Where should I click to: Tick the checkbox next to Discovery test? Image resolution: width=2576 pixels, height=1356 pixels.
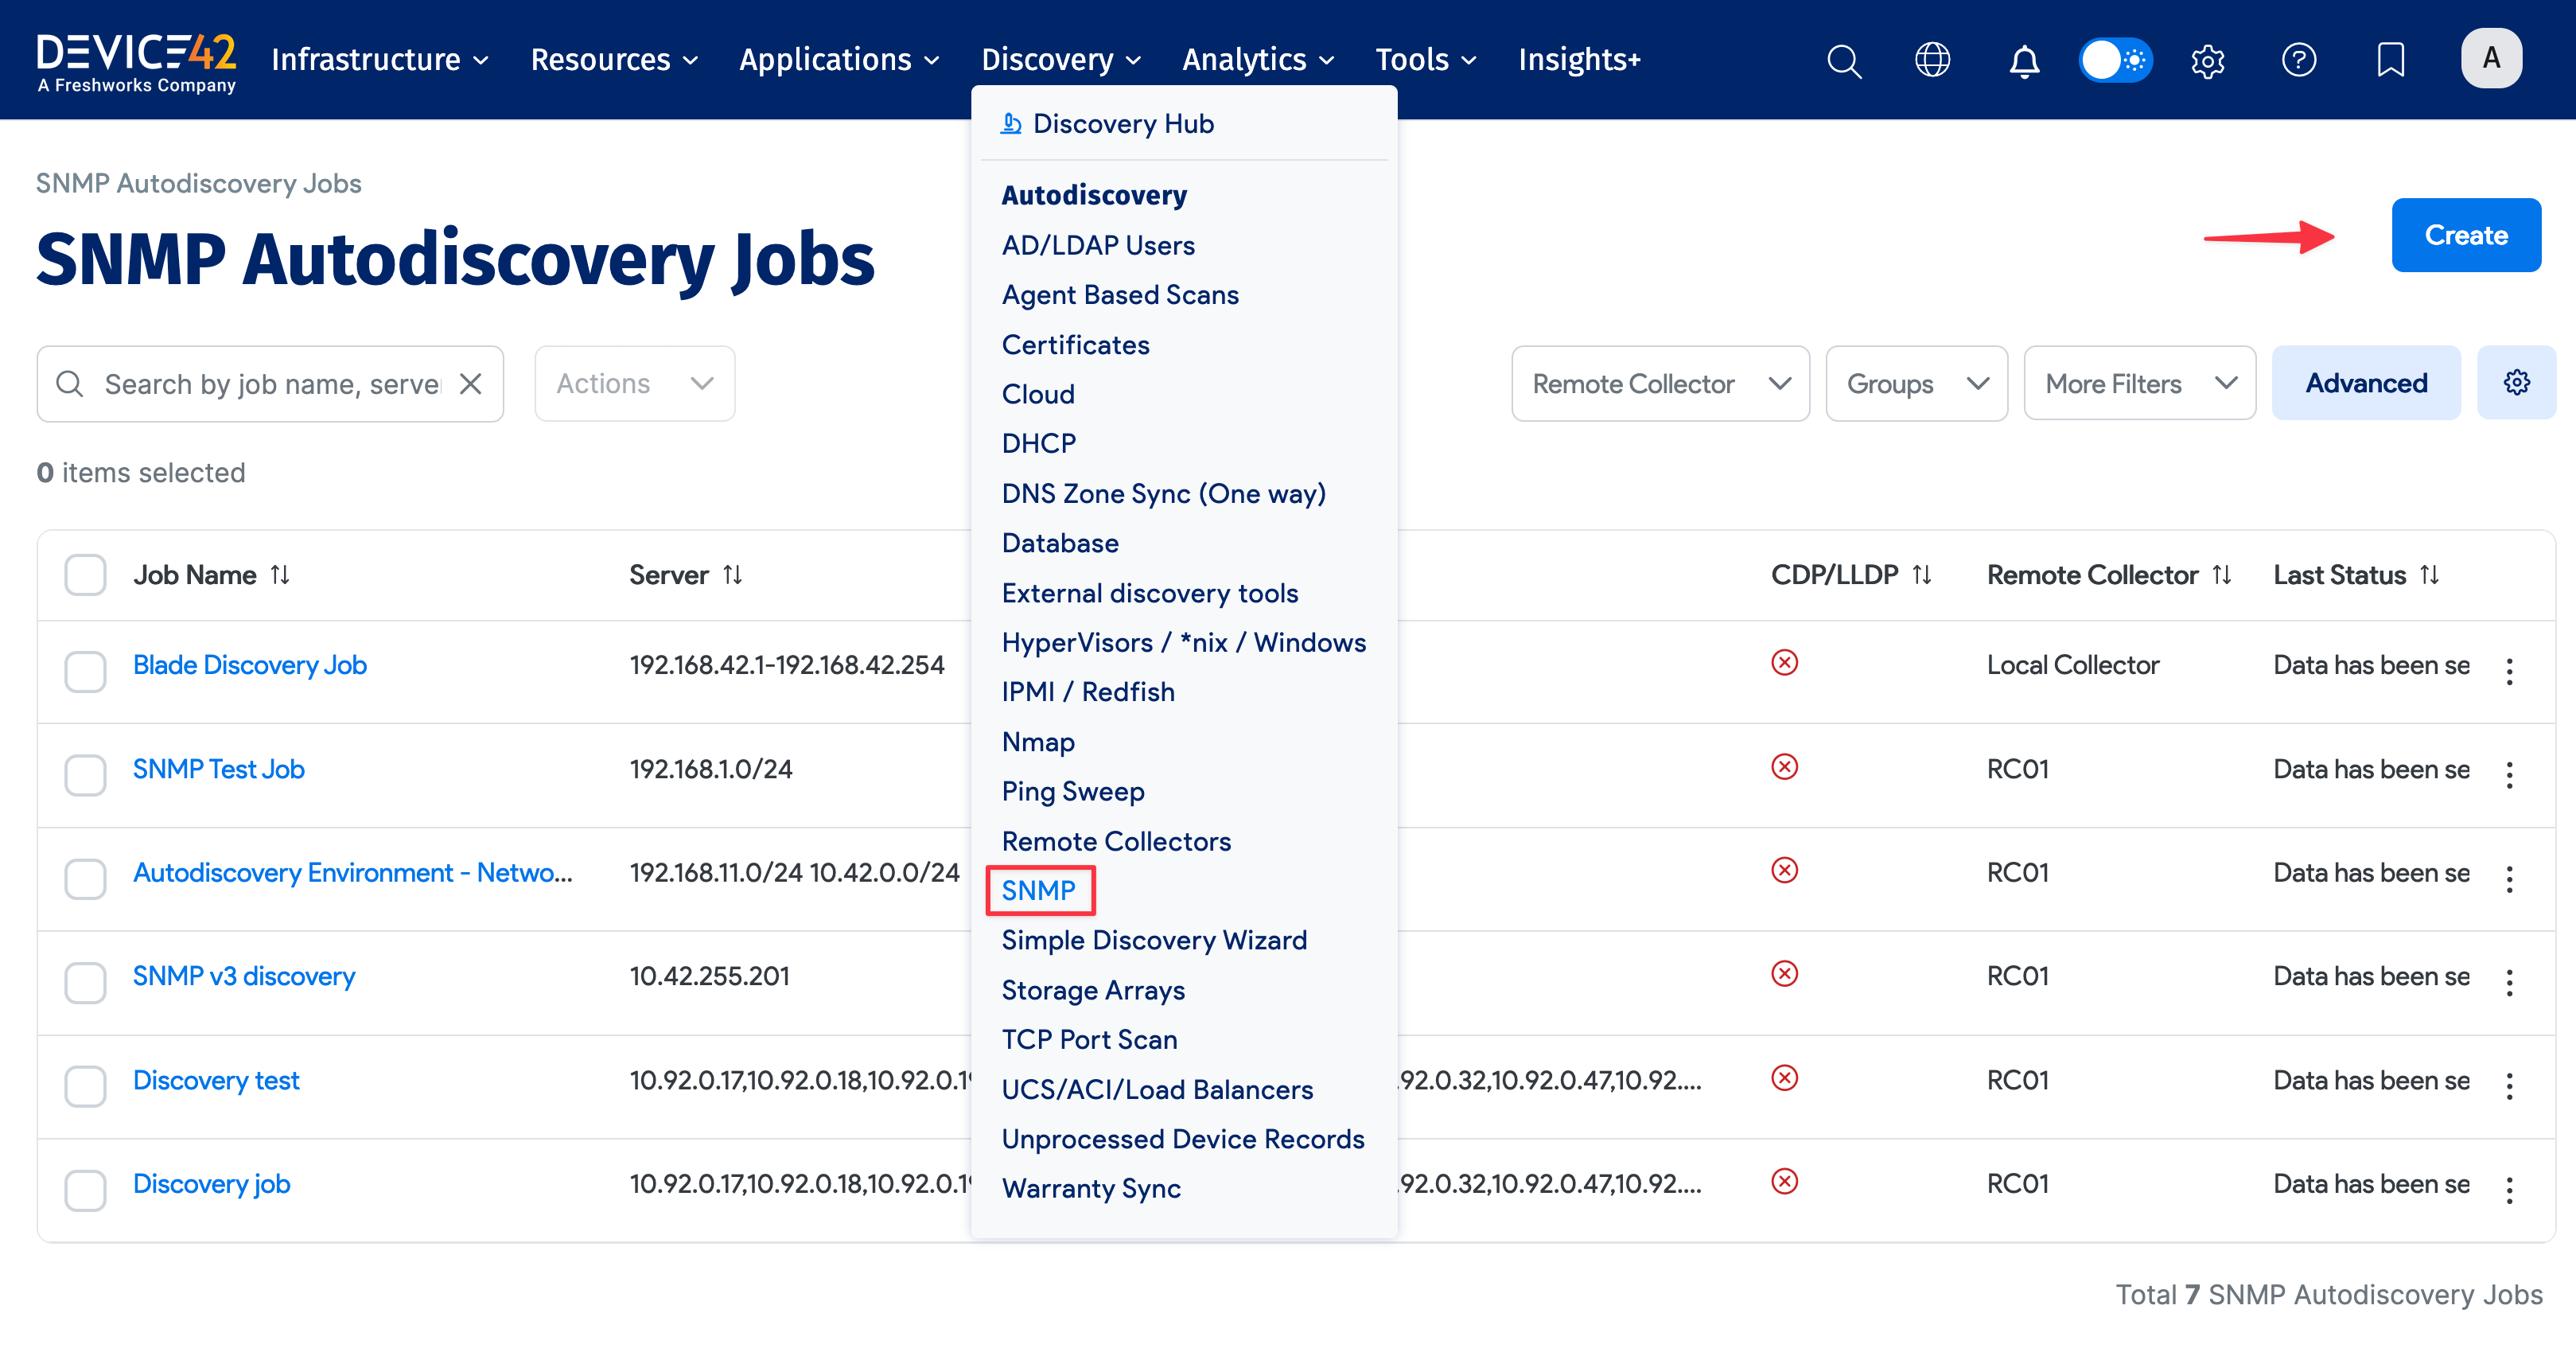click(85, 1087)
